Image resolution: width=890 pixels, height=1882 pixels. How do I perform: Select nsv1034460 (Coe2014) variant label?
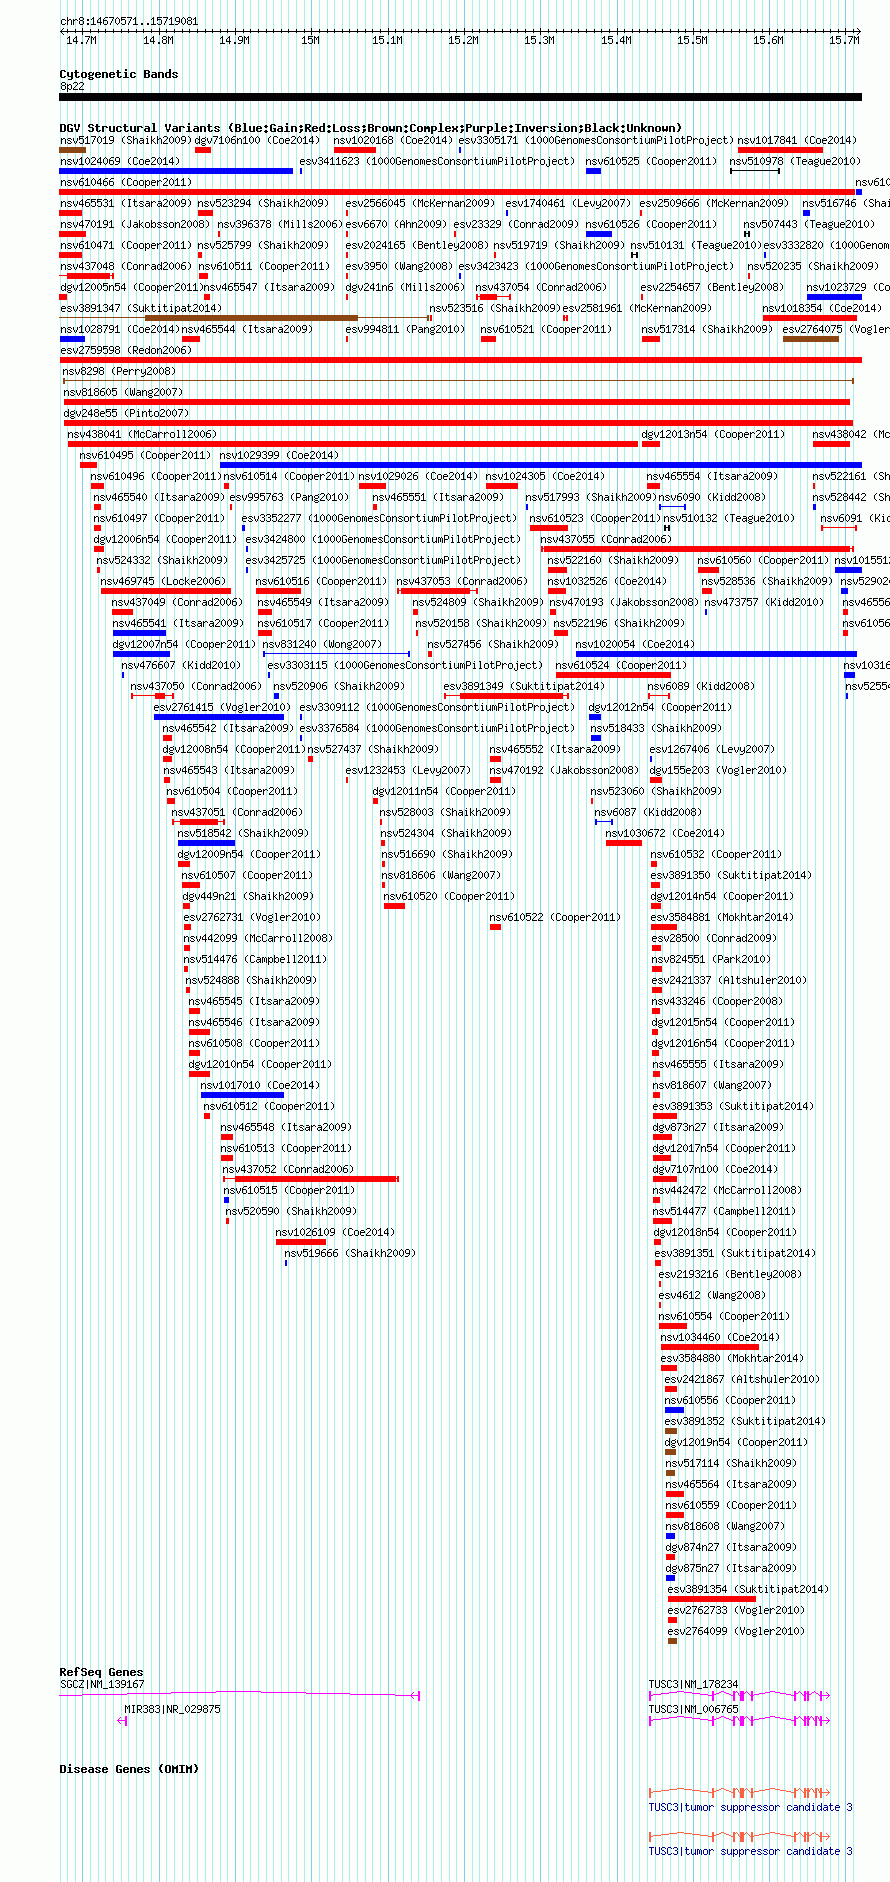tap(719, 1337)
